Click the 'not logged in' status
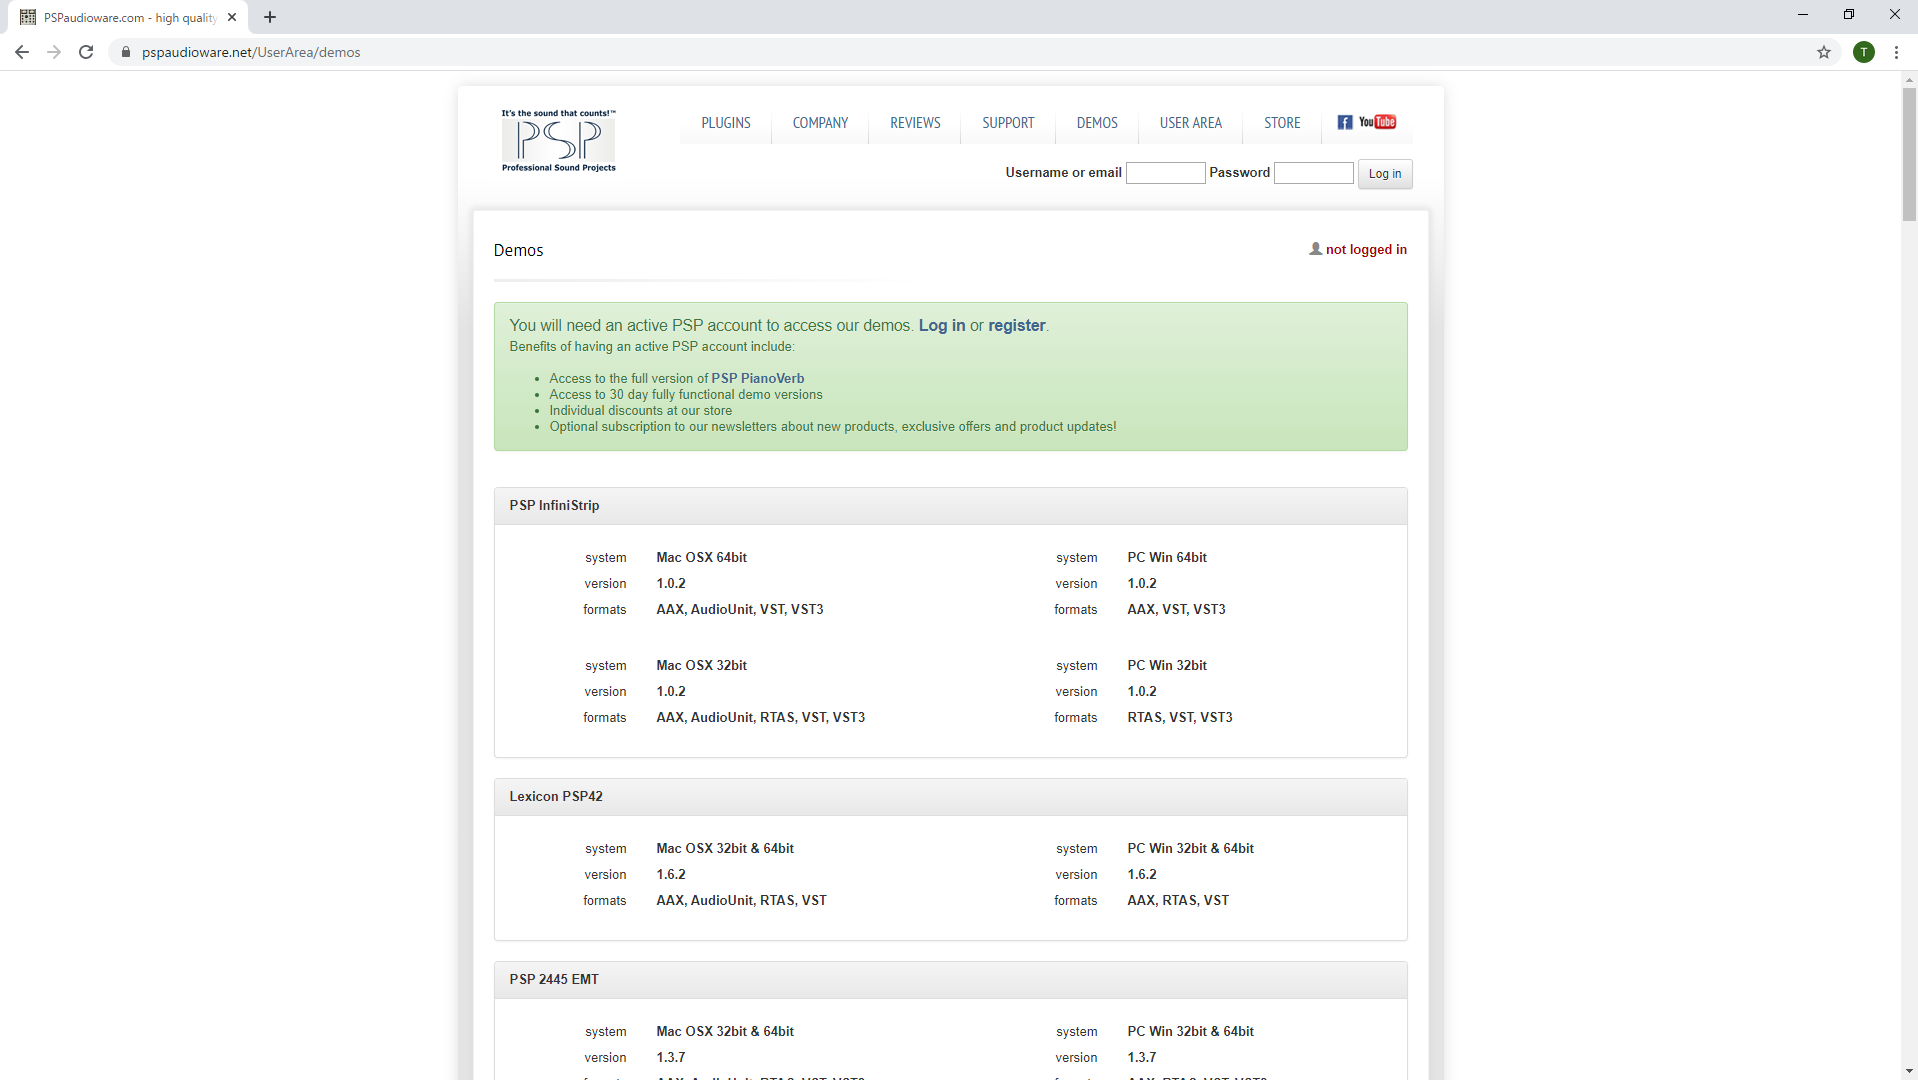The height and width of the screenshot is (1080, 1918). [1358, 249]
